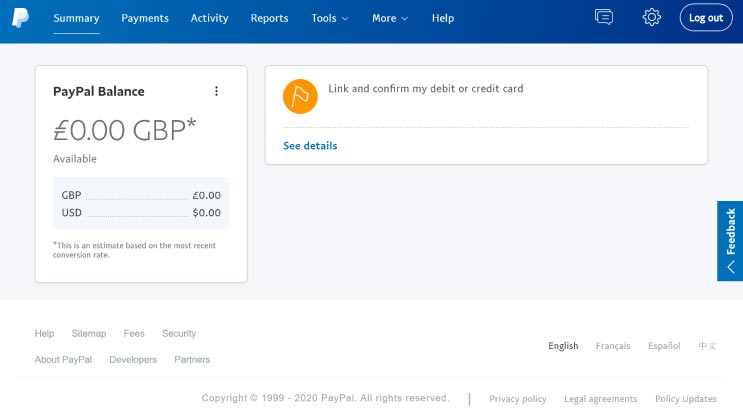Screen dimensions: 743x416
Task: Click the PayPal Balance heading
Action: pyautogui.click(x=99, y=91)
